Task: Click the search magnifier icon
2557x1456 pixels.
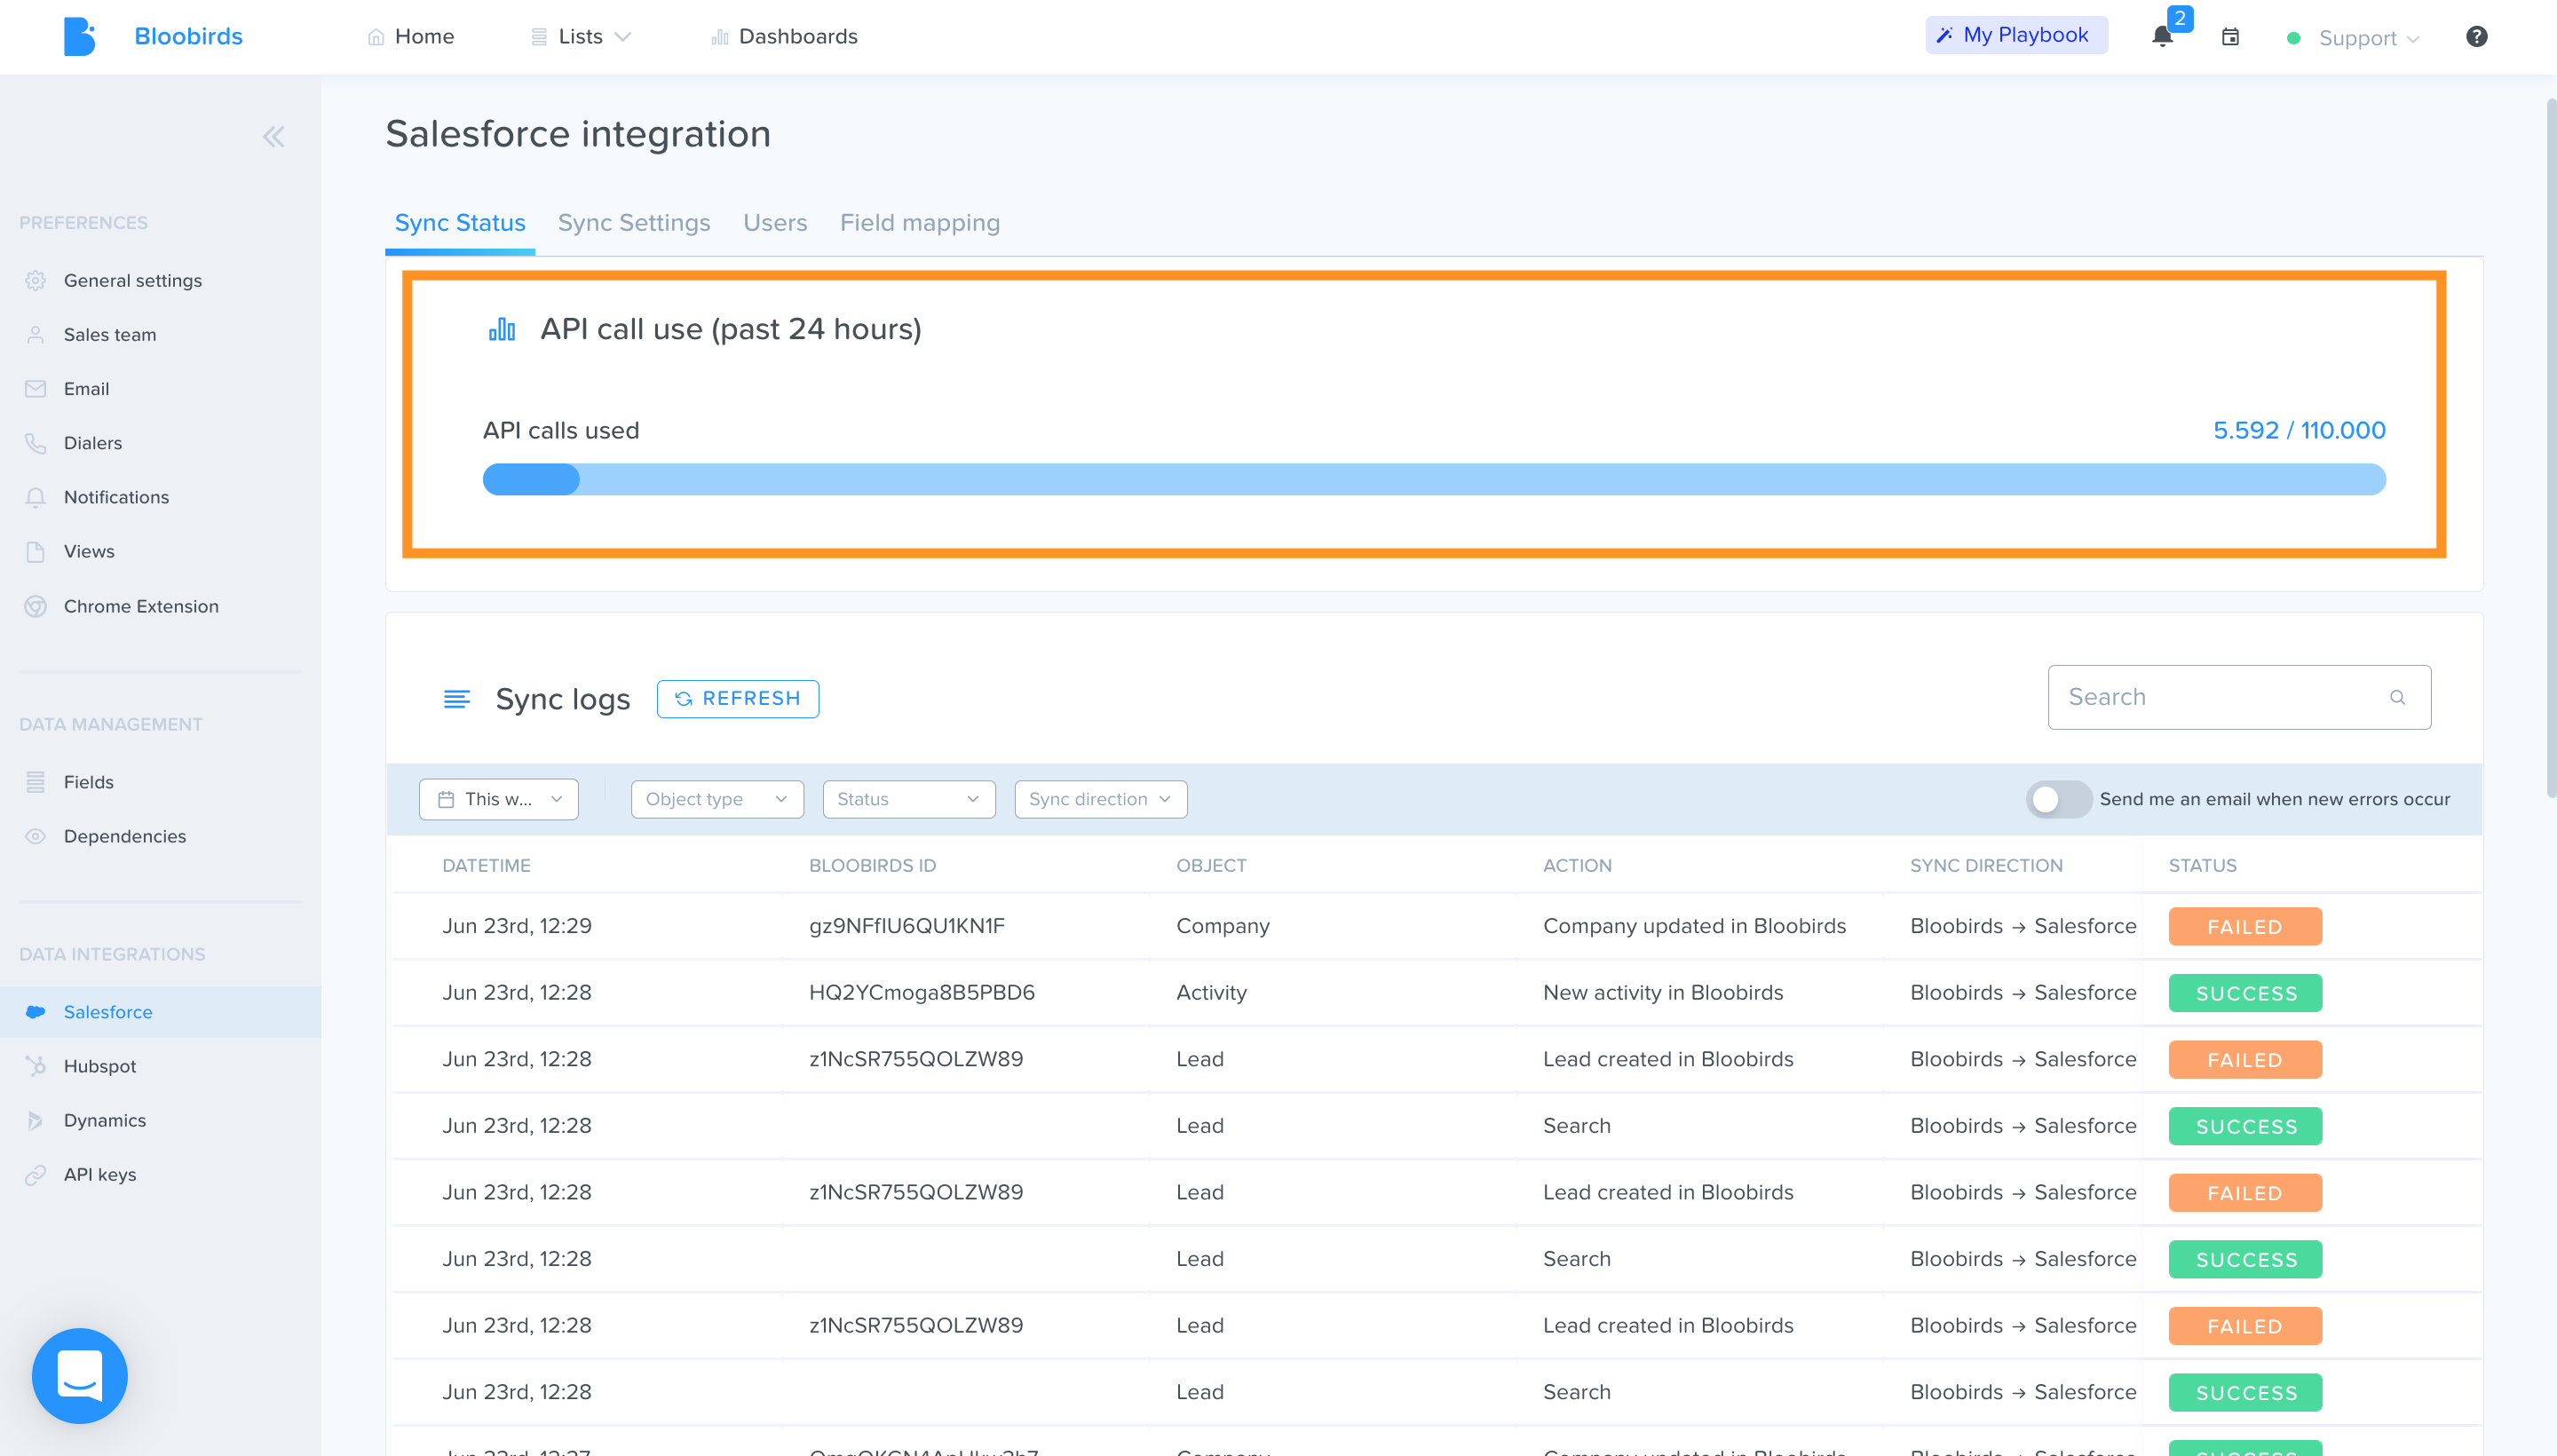Action: point(2397,697)
